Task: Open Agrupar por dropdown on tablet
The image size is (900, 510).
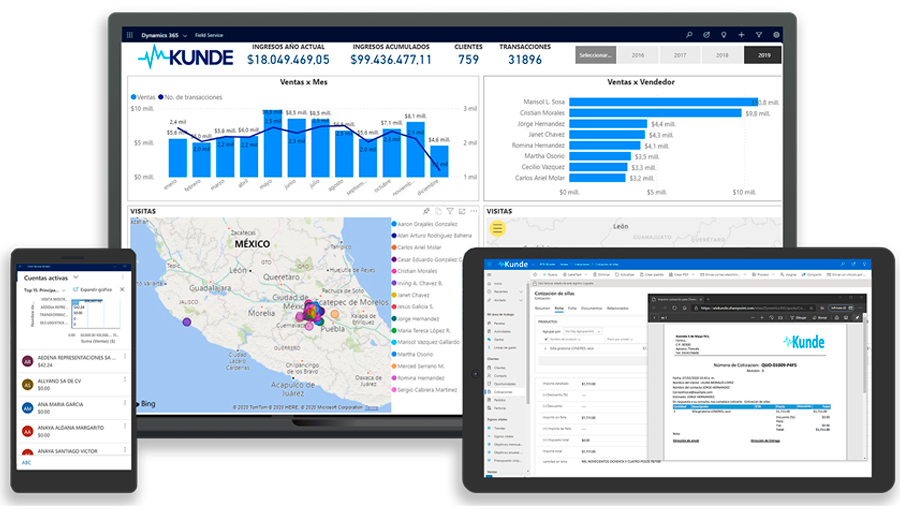Action: pos(583,332)
